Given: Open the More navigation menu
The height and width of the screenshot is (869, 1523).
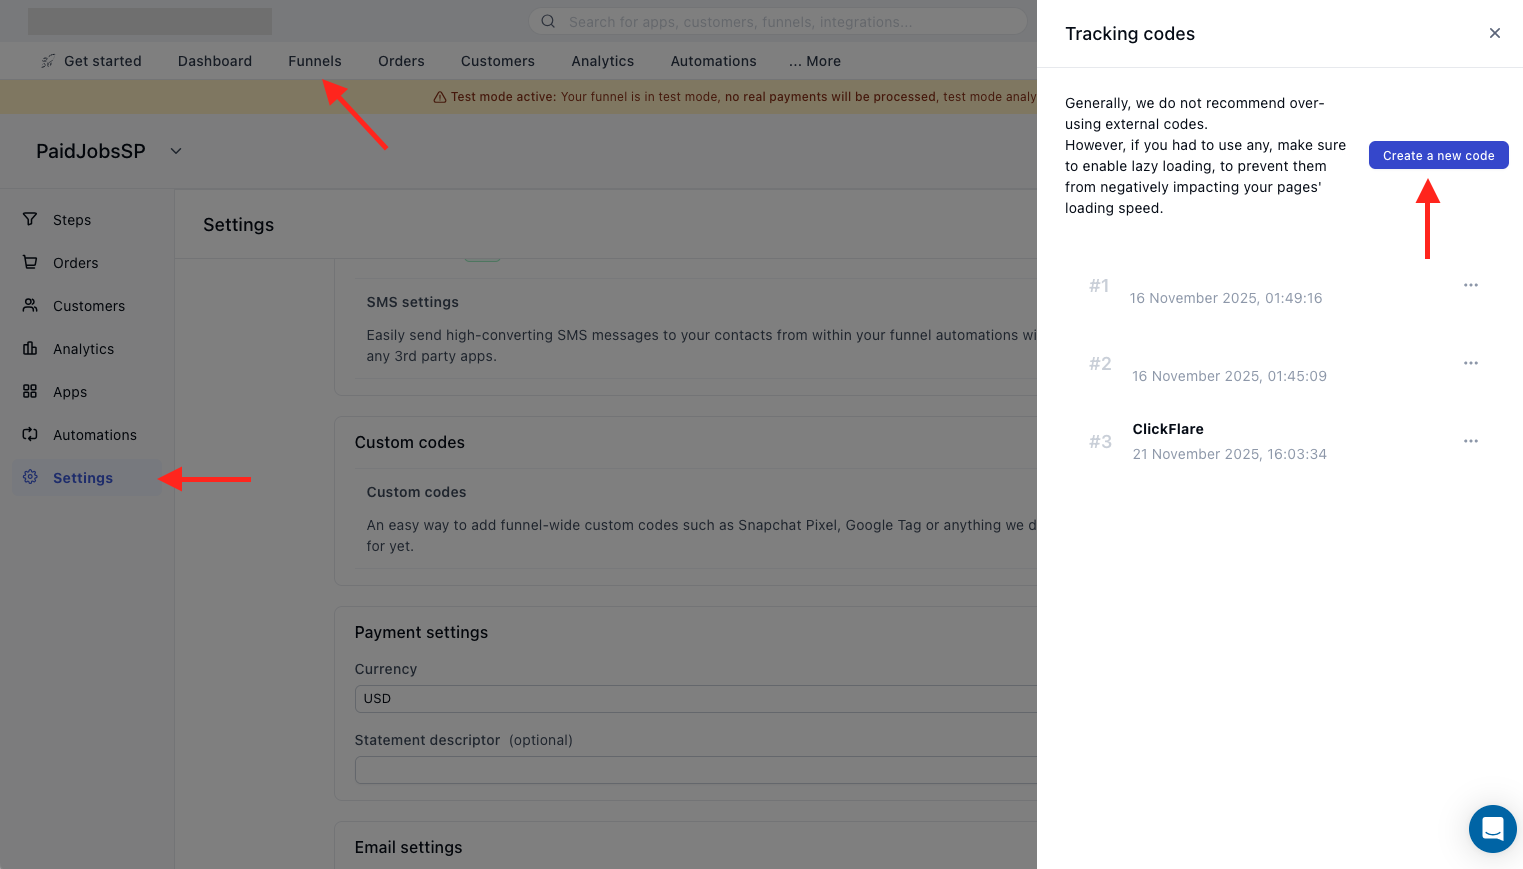Looking at the screenshot, I should coord(814,61).
